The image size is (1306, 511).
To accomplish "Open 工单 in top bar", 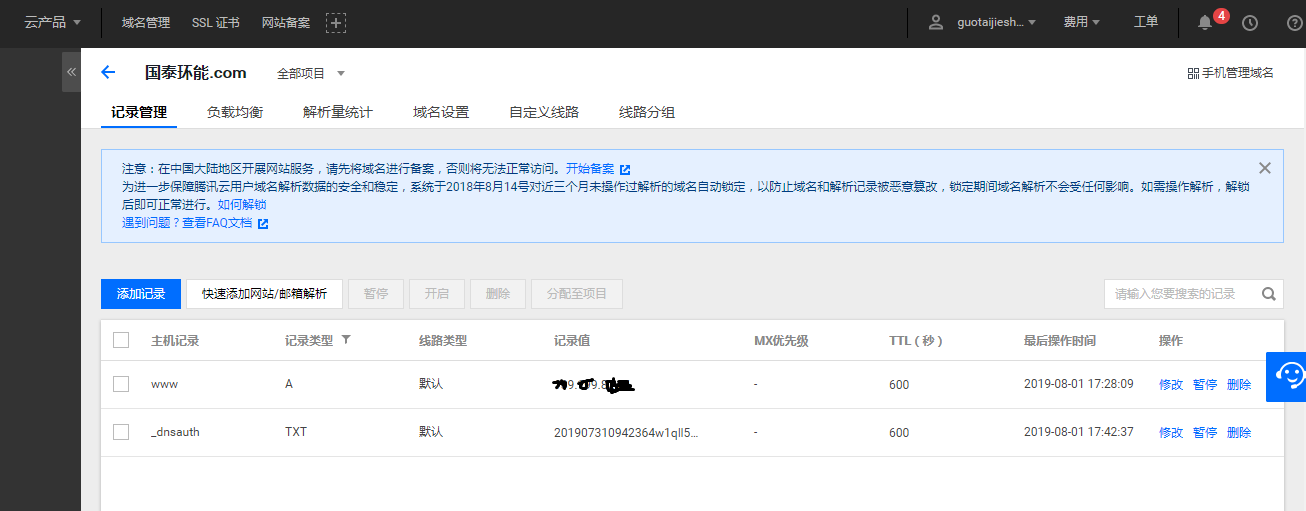I will coord(1146,22).
